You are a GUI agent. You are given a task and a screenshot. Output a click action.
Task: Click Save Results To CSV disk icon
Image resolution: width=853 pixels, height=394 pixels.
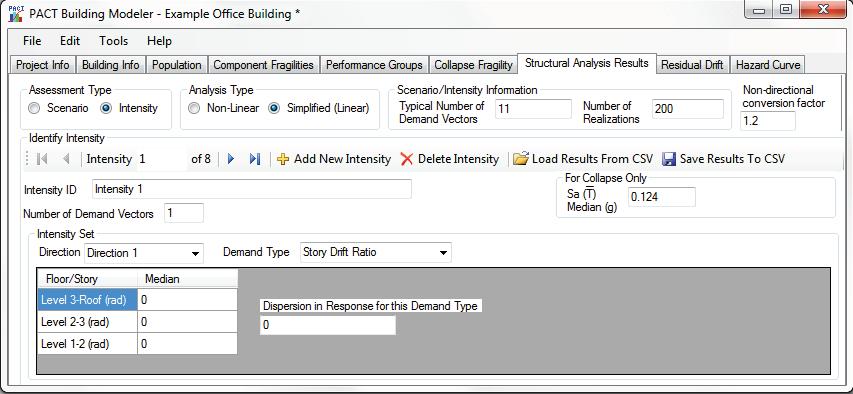pos(669,159)
